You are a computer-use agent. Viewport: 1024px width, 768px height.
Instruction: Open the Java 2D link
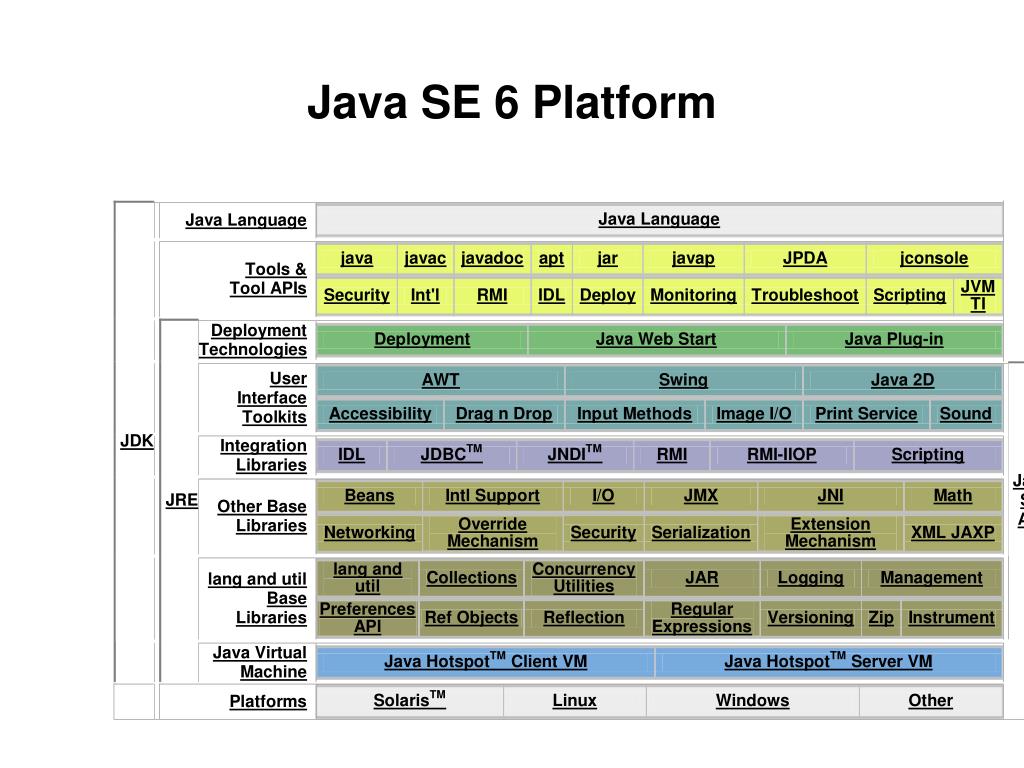pos(903,380)
